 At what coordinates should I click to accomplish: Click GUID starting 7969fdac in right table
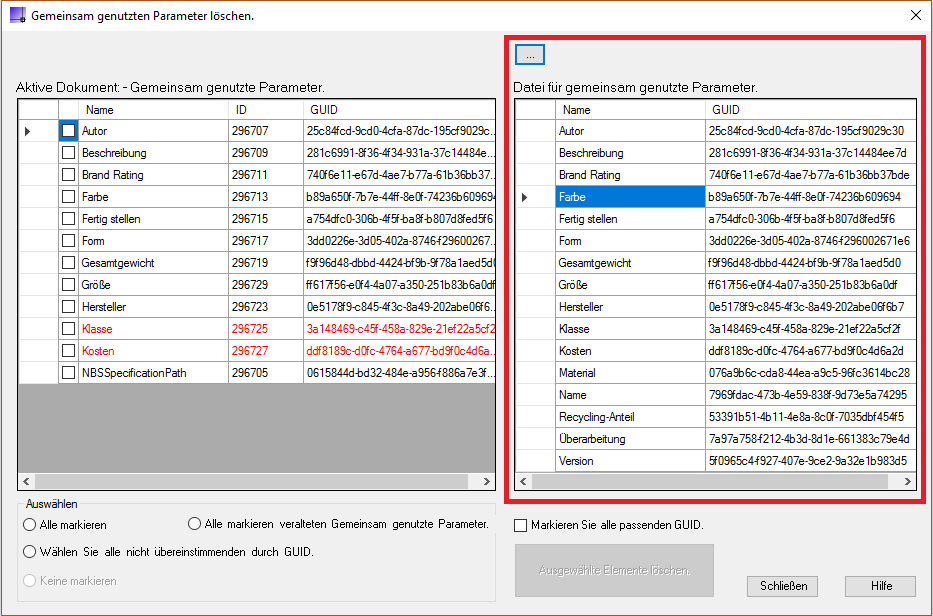click(811, 395)
